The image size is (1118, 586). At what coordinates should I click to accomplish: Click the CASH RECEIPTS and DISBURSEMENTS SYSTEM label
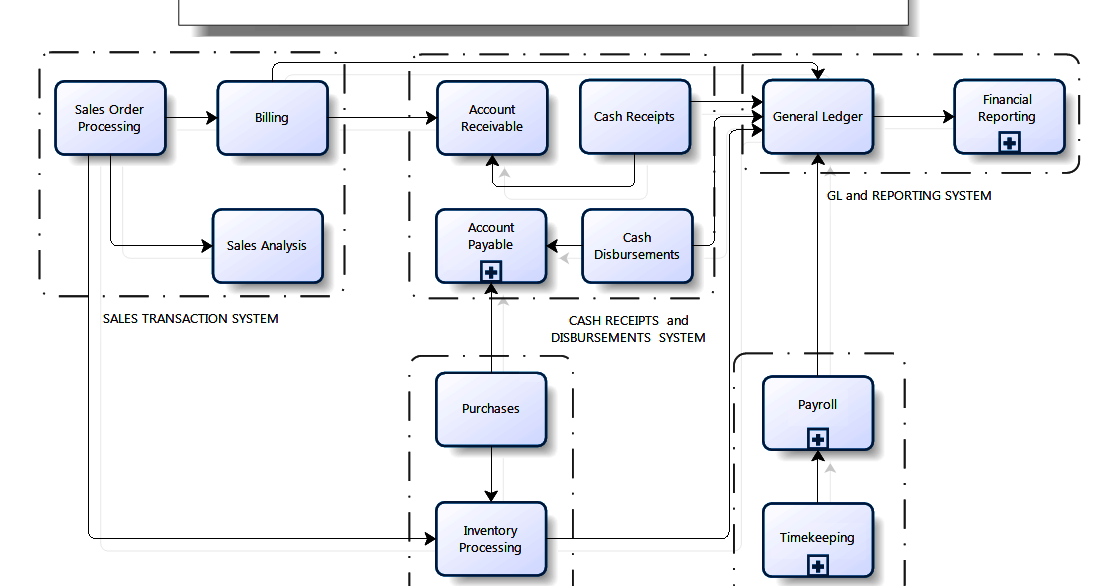628,329
